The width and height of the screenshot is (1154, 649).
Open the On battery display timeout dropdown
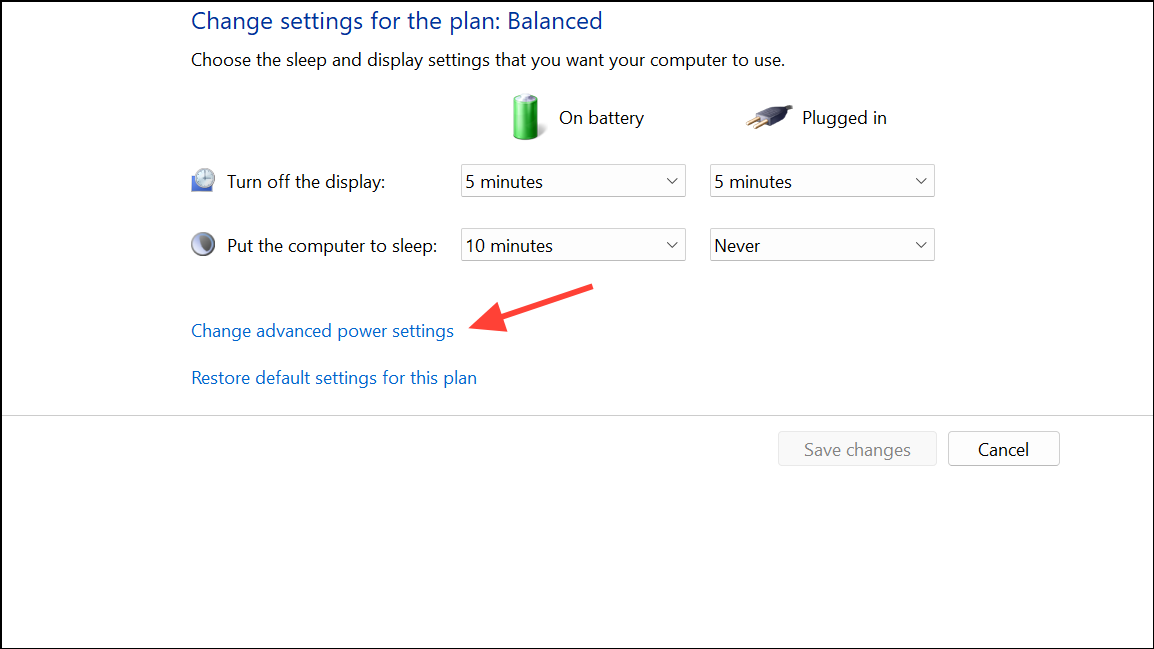(573, 180)
